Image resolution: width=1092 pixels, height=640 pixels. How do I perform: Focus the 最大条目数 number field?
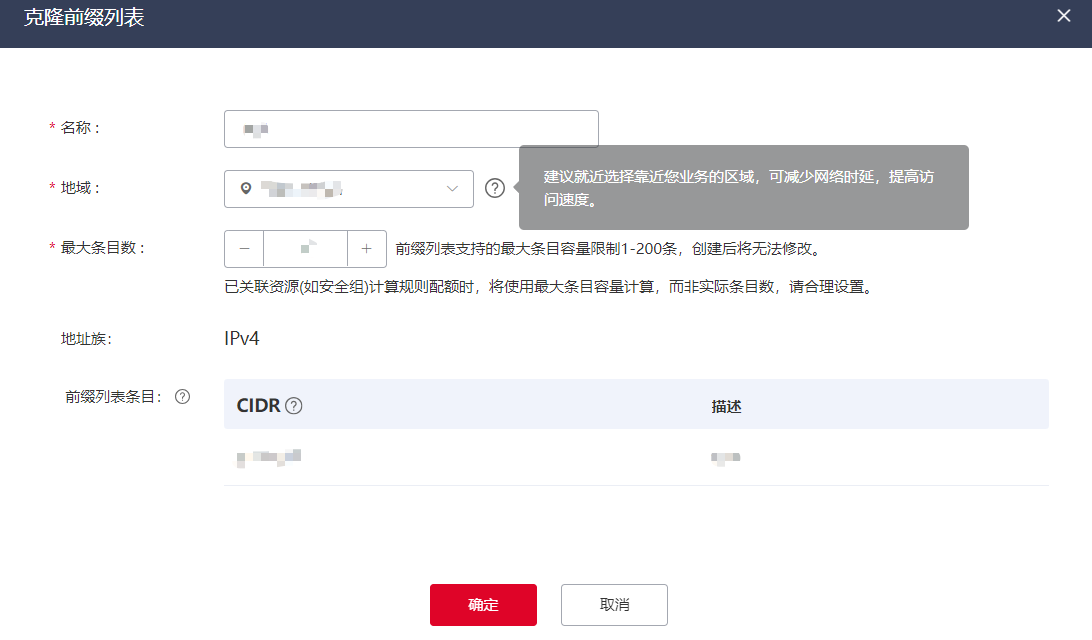click(305, 249)
